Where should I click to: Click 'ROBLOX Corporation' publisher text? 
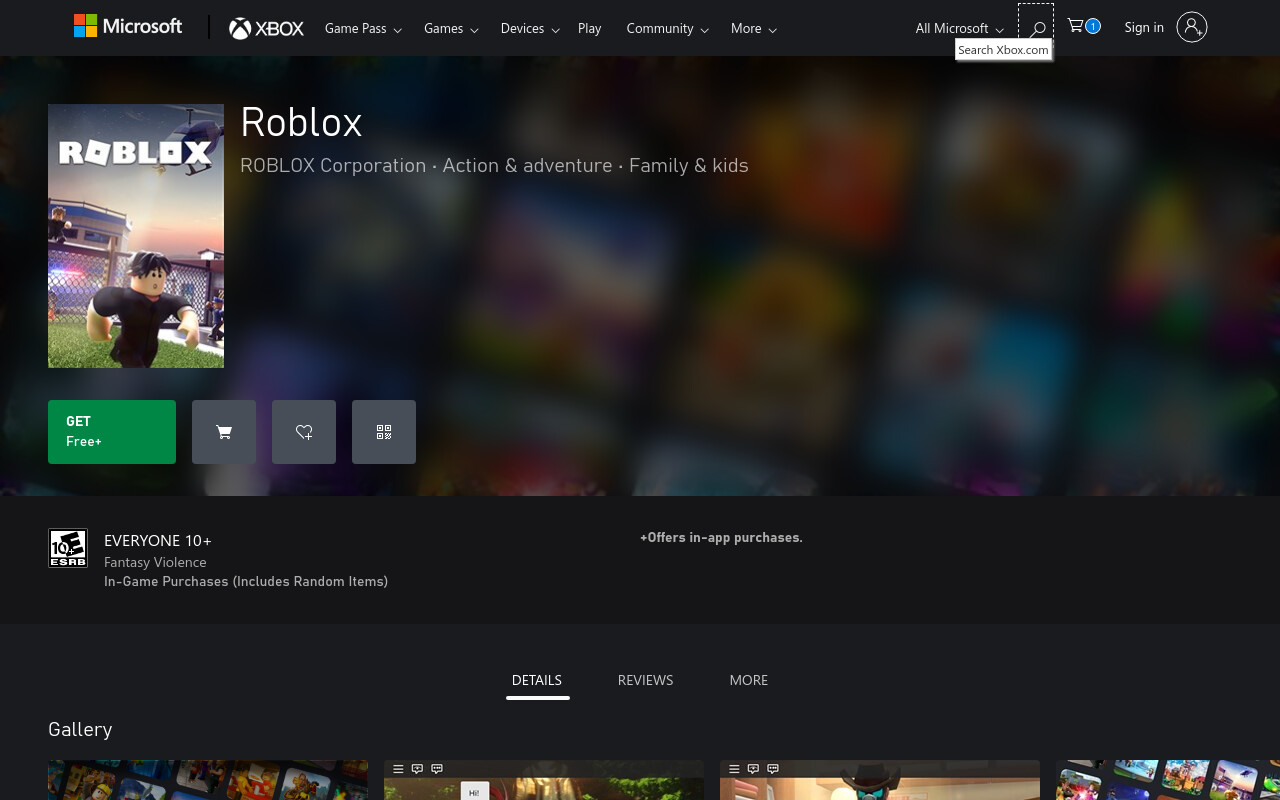[x=333, y=166]
